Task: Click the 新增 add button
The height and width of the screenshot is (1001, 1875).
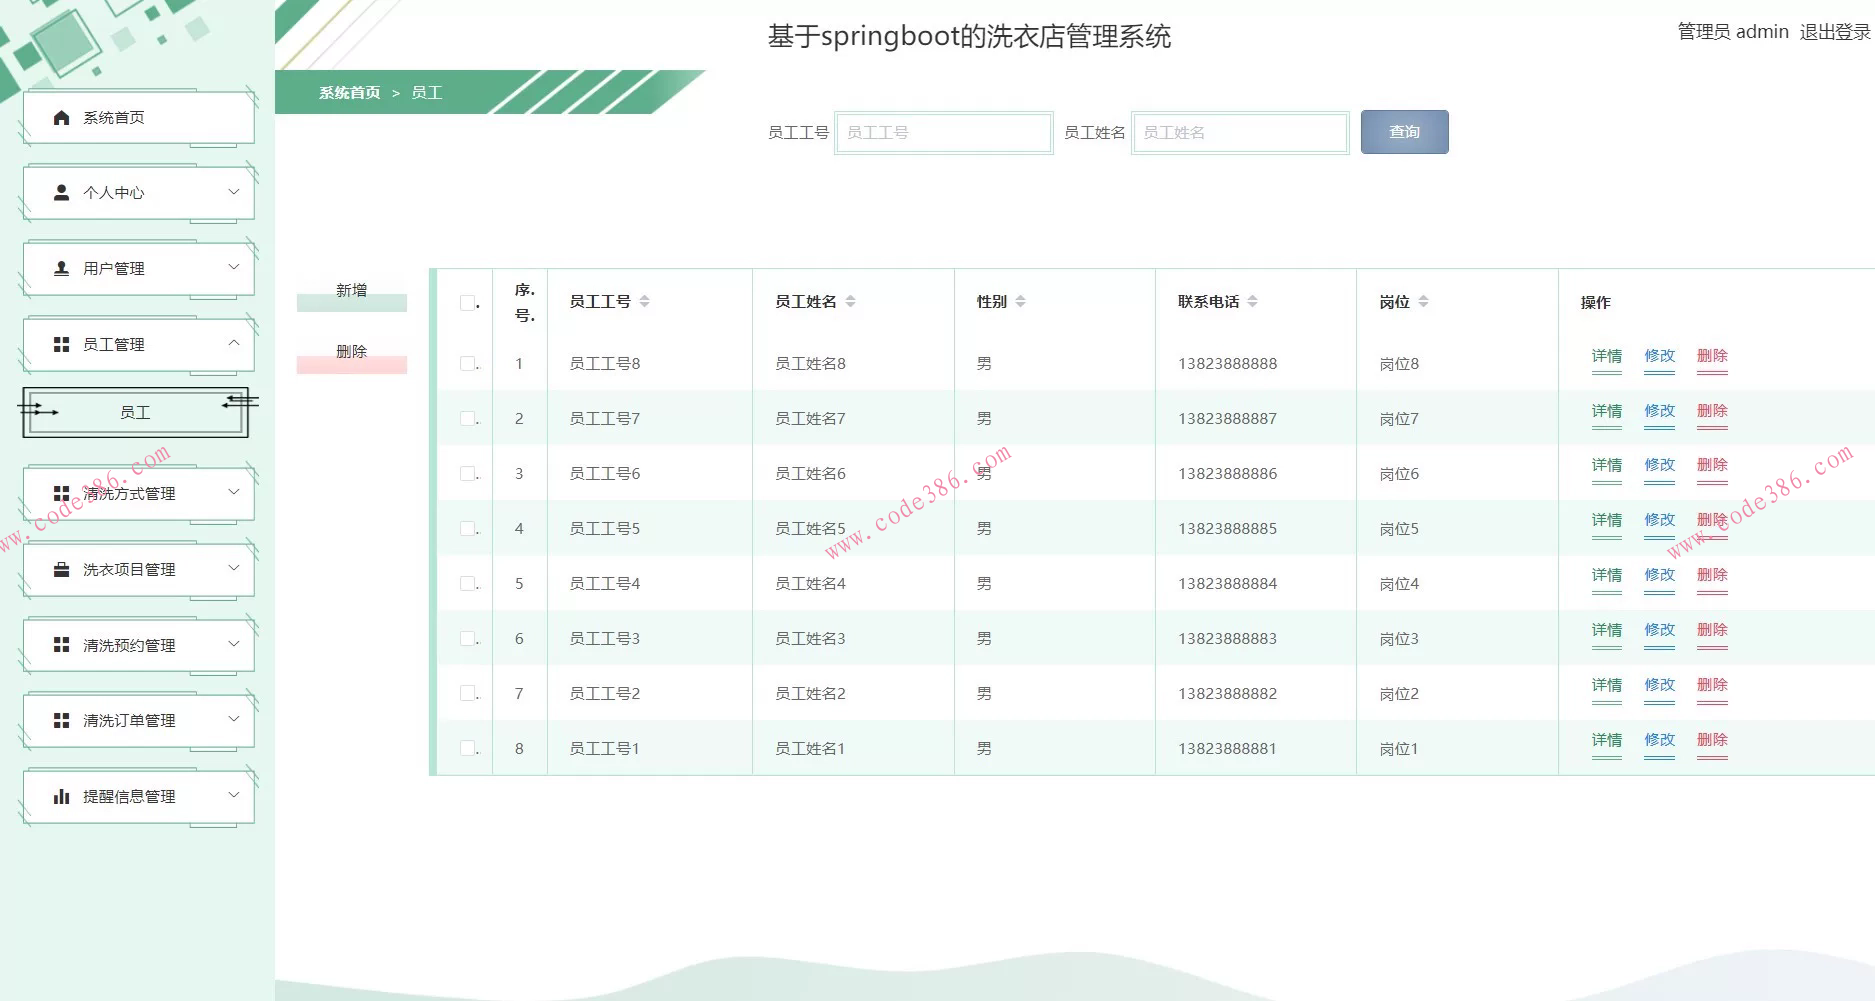Action: [351, 292]
